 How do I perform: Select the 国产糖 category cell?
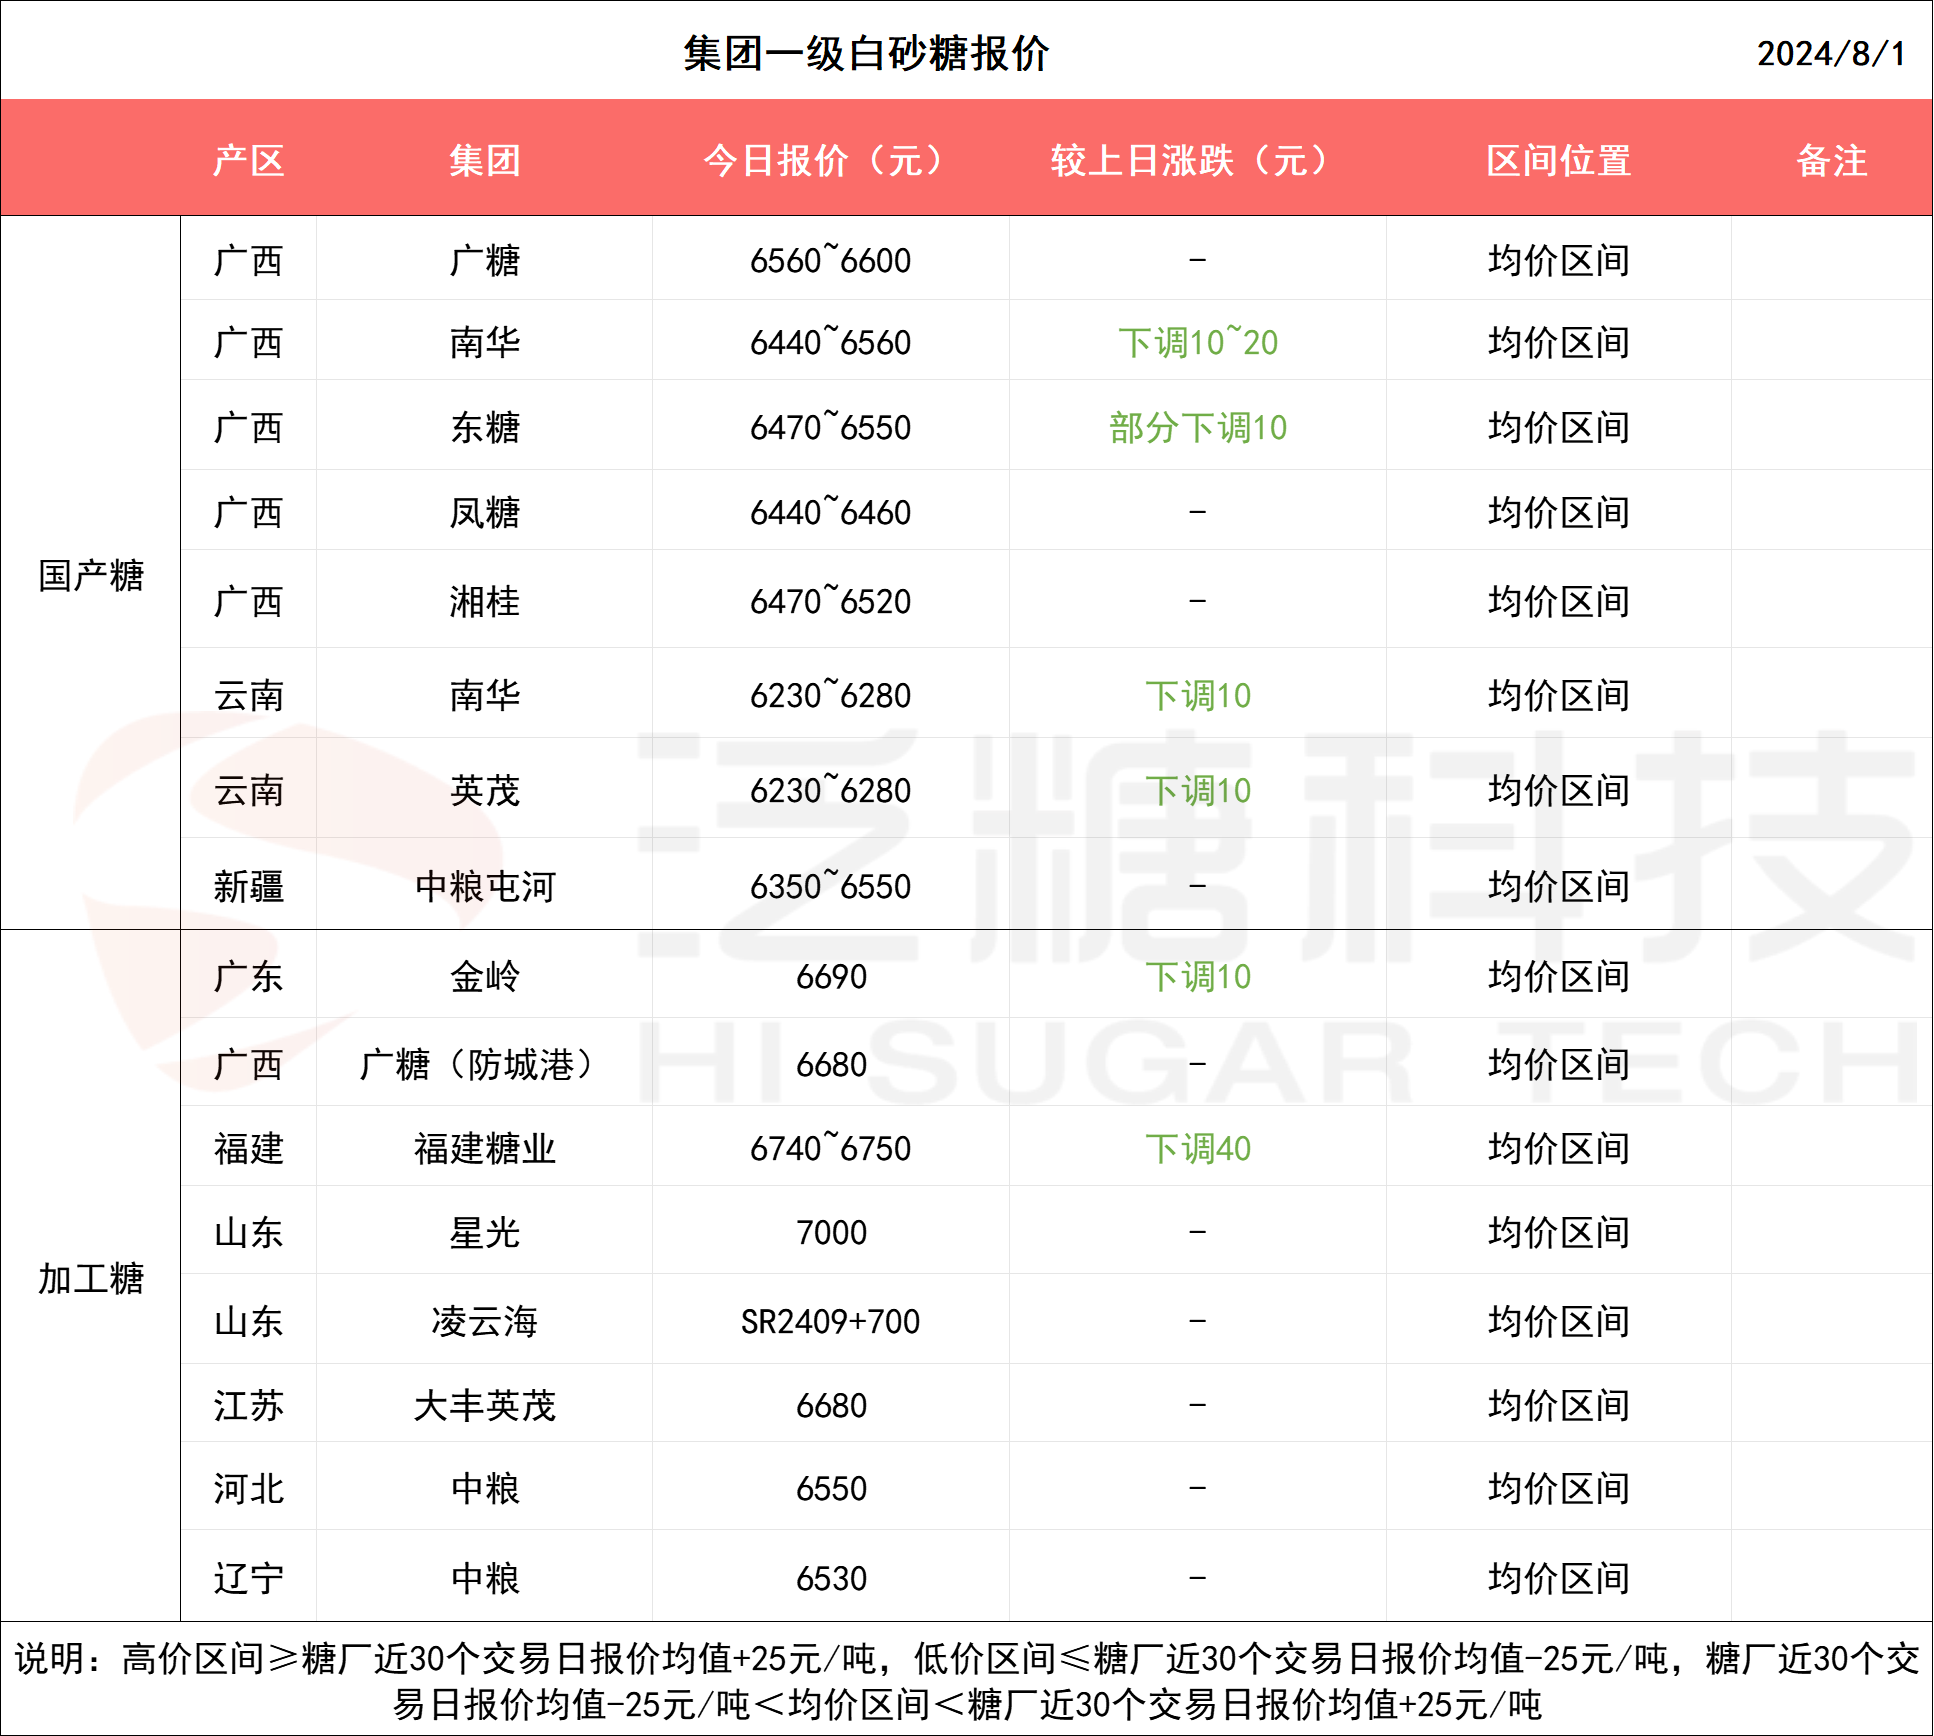[91, 575]
